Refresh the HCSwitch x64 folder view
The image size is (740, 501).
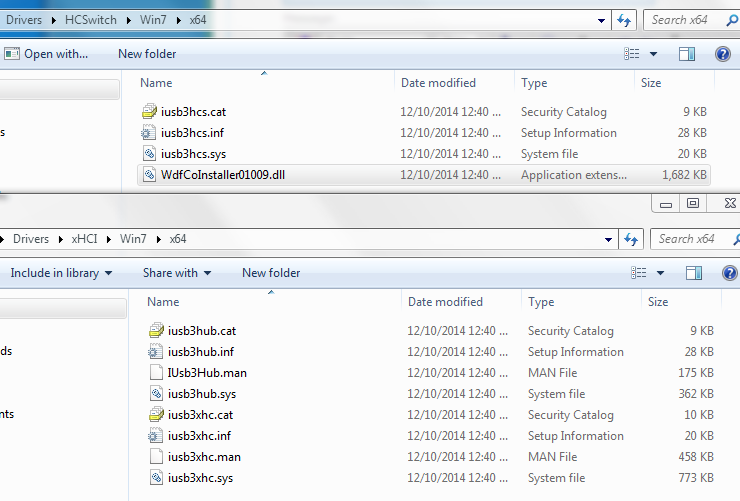pyautogui.click(x=624, y=20)
